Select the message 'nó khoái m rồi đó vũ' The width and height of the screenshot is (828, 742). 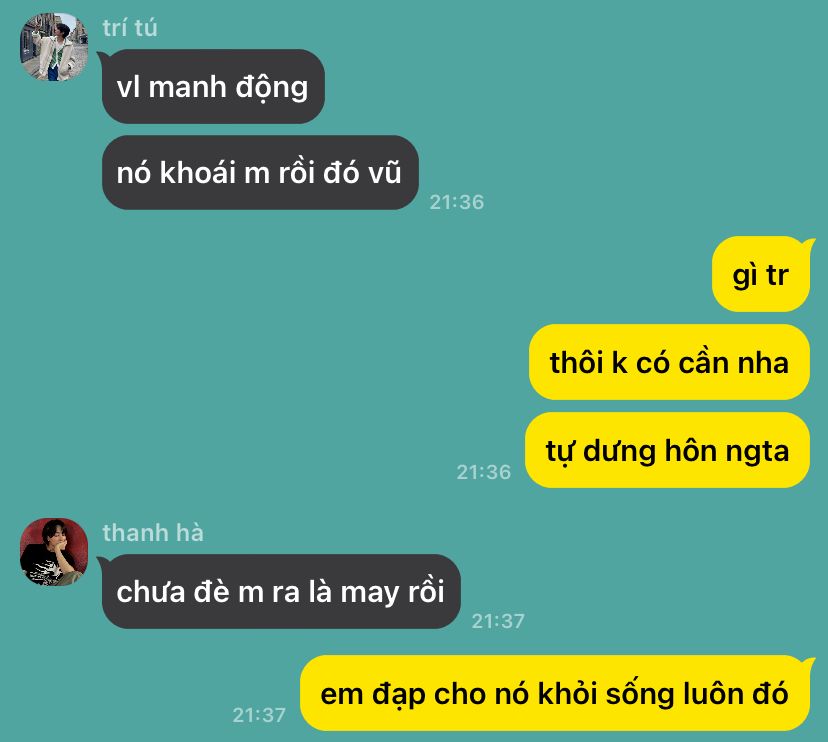[260, 173]
